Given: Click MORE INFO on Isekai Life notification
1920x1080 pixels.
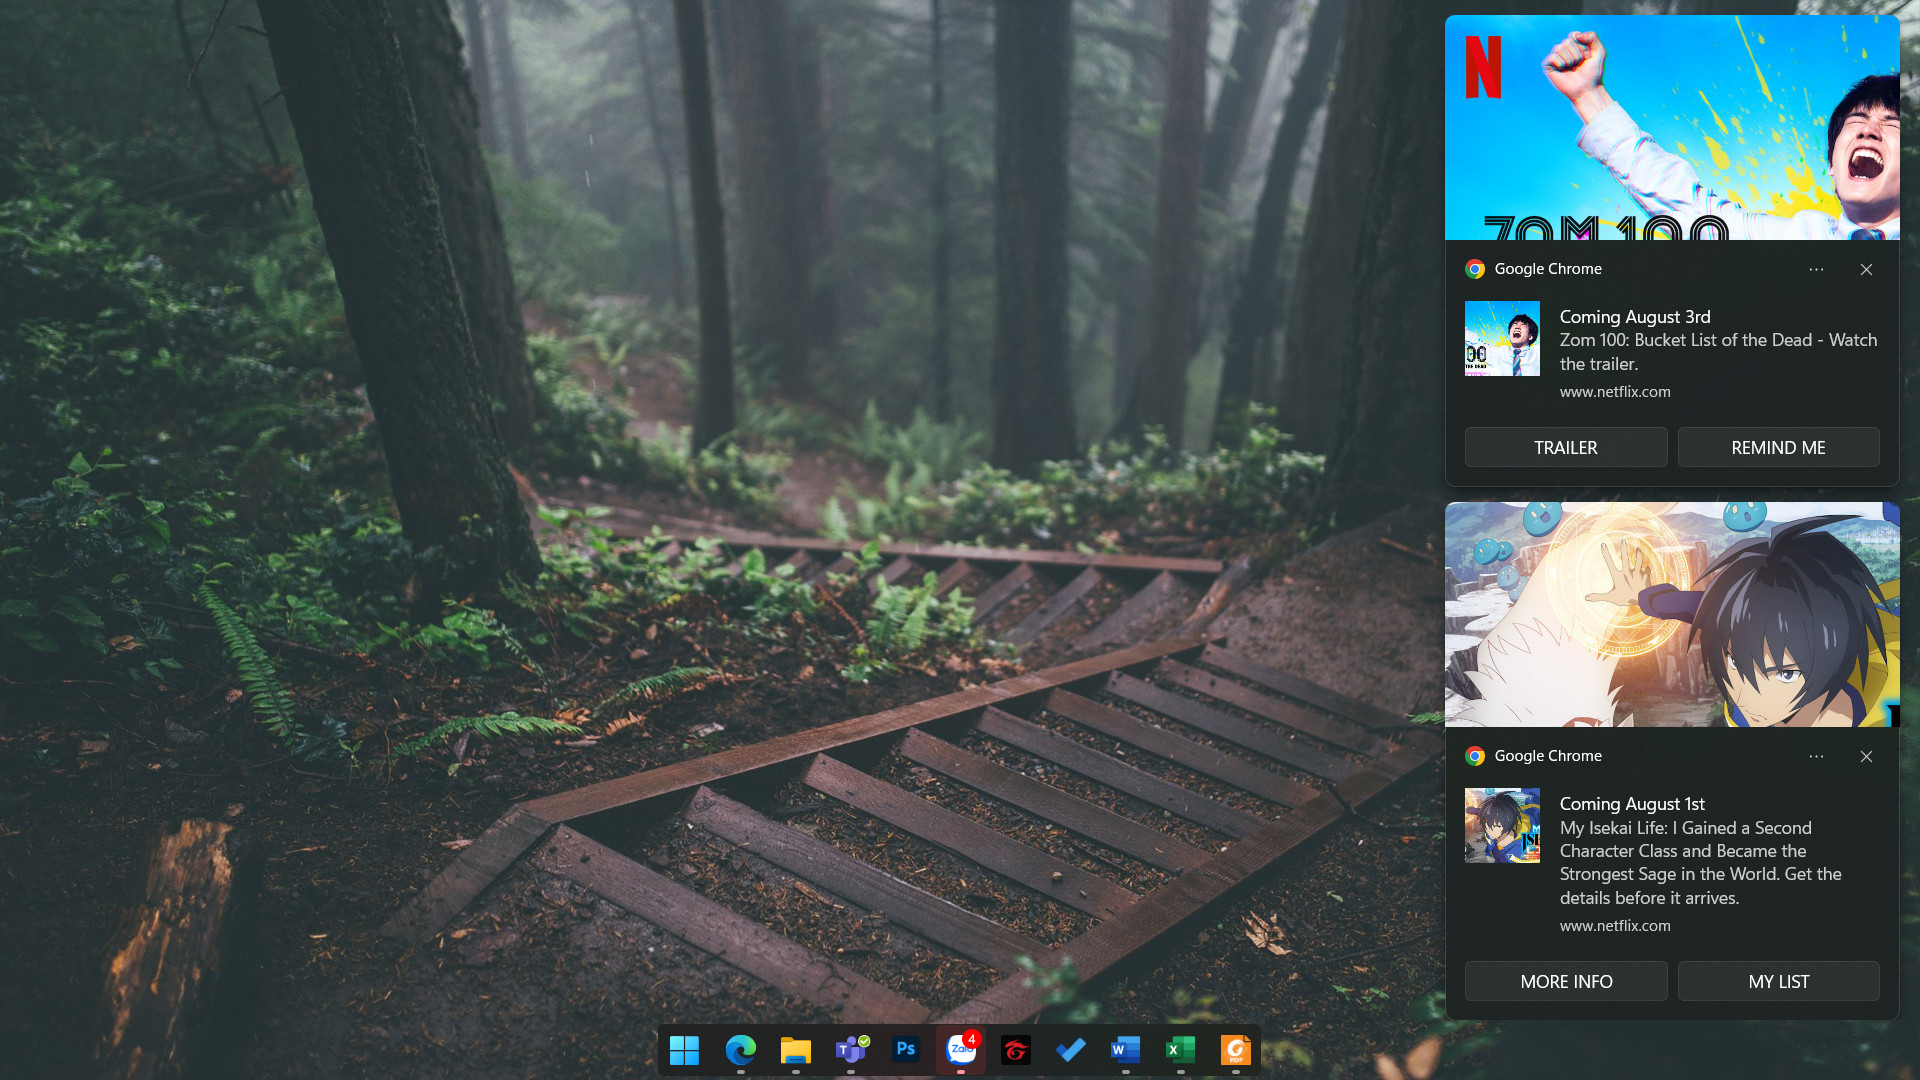Looking at the screenshot, I should [1565, 982].
